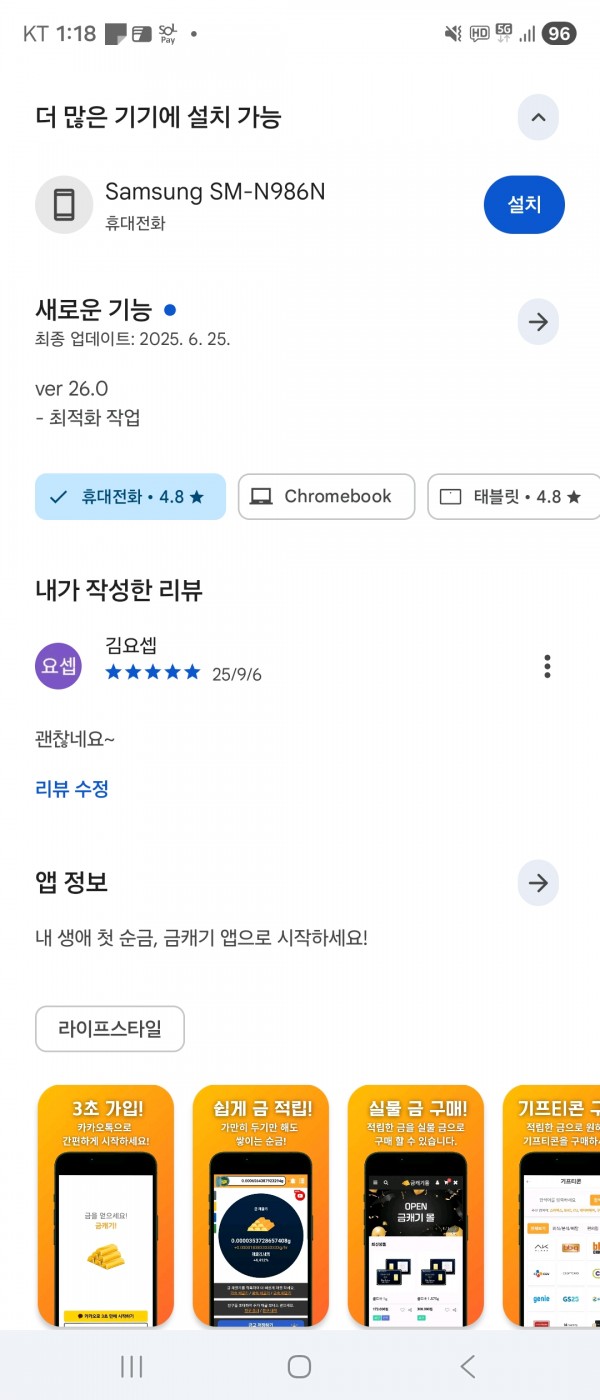
Task: Open review three-dot options menu
Action: pos(547,666)
